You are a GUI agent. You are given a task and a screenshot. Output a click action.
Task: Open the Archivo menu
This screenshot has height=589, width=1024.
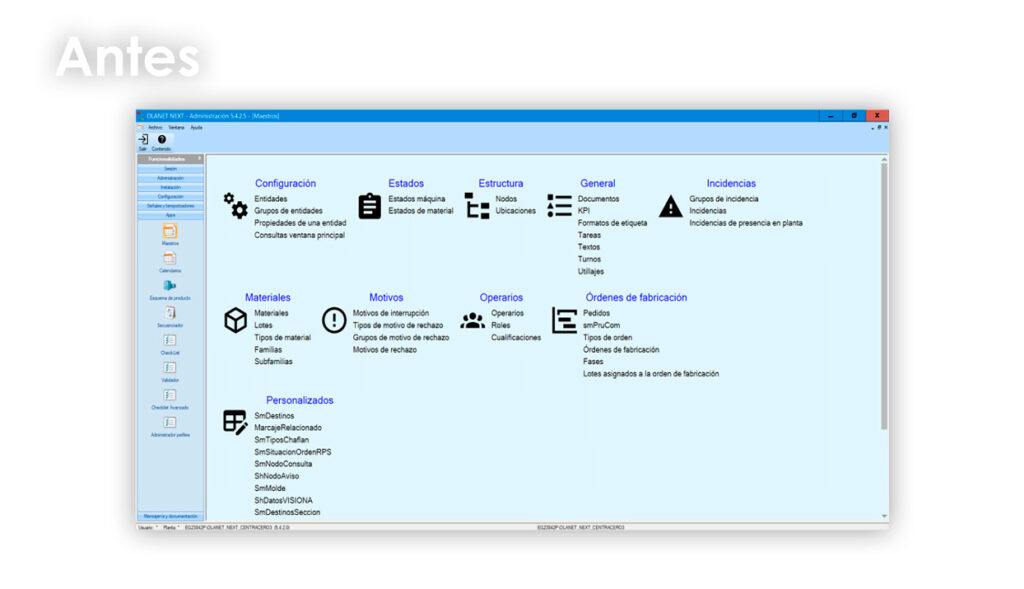pos(155,127)
